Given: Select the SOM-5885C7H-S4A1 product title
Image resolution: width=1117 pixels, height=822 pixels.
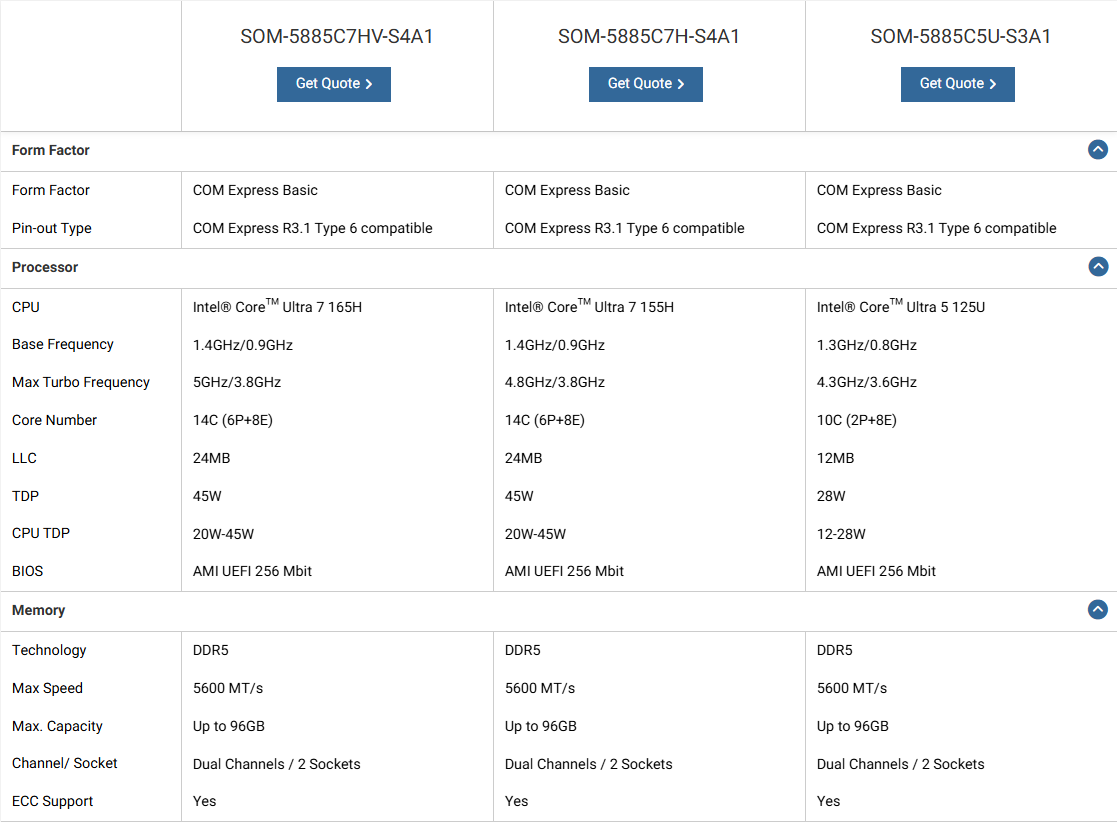Looking at the screenshot, I should [x=649, y=36].
